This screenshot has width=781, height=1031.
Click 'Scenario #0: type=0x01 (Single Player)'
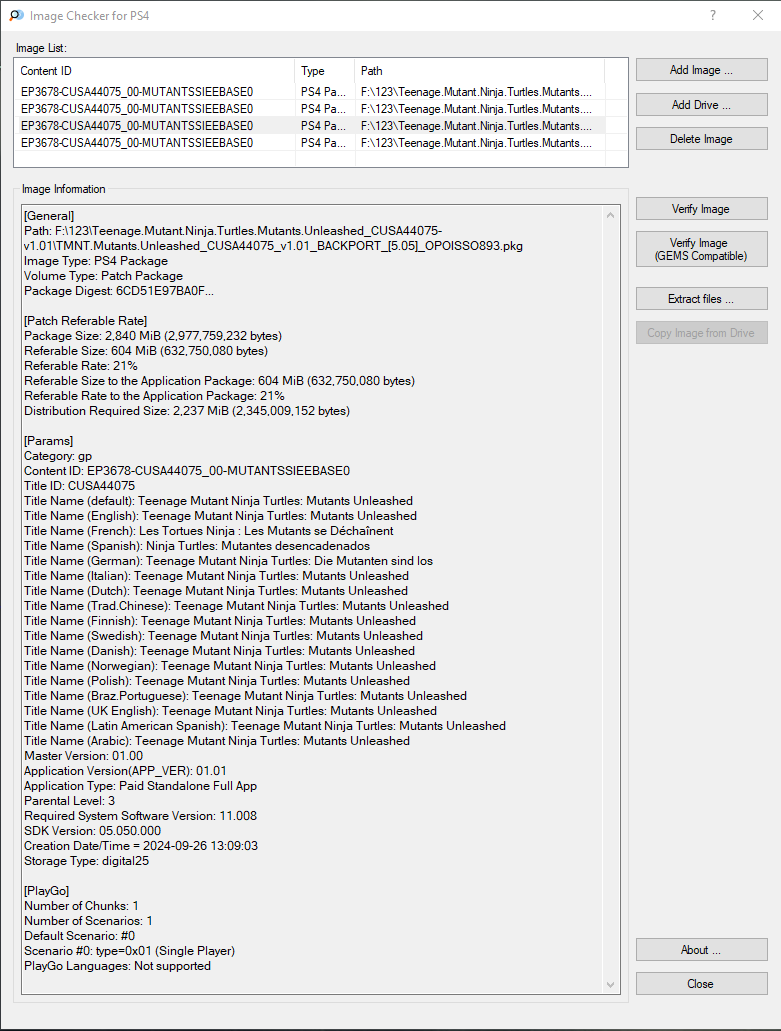[130, 951]
